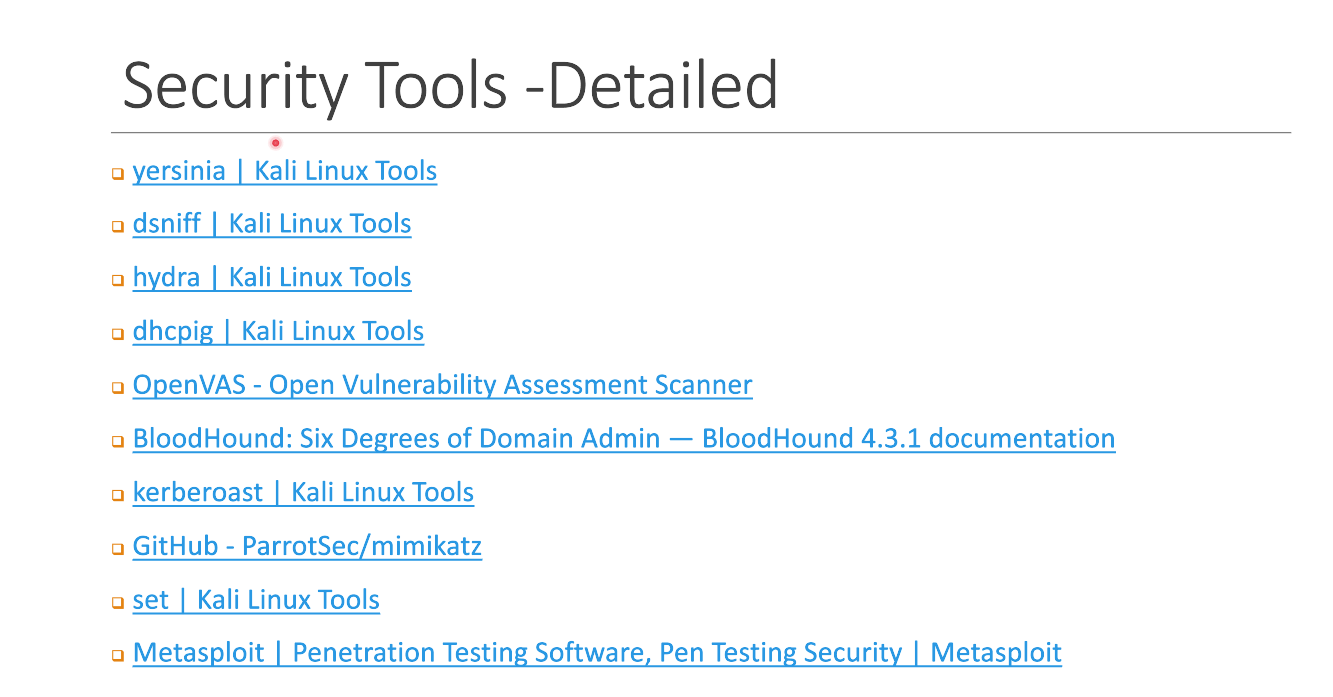Click the dhcpig Kali Linux Tools link
This screenshot has width=1333, height=697.
pos(278,331)
